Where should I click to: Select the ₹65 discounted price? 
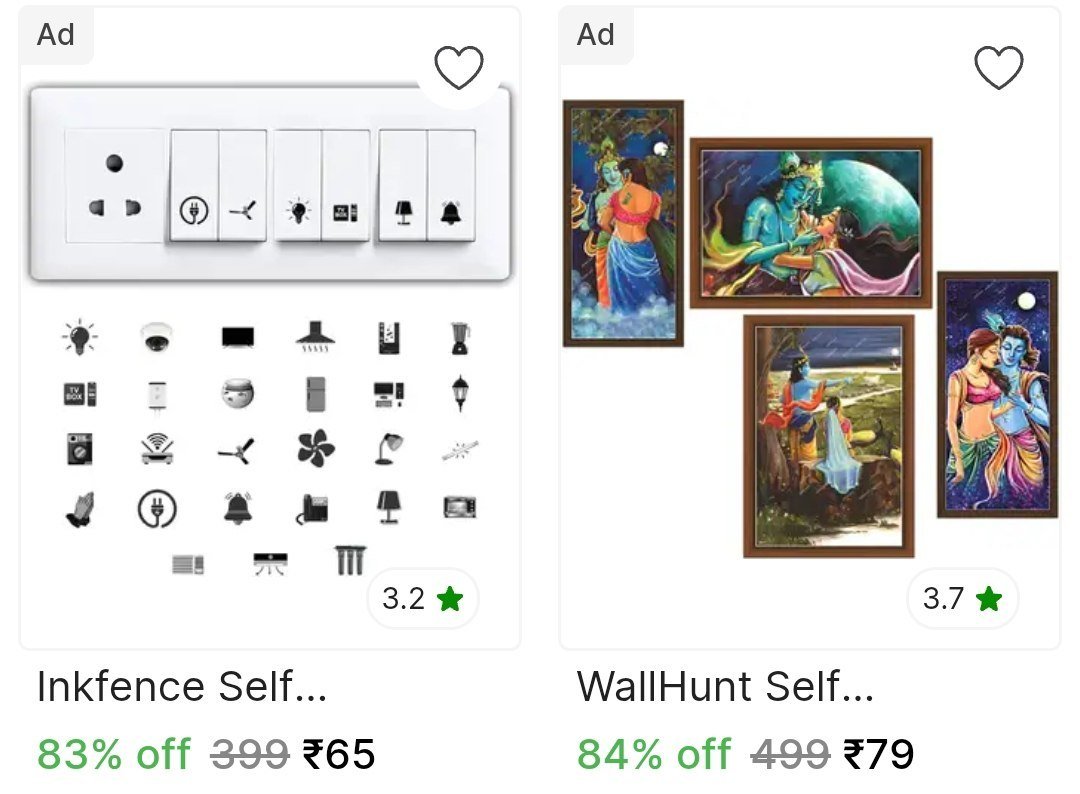tap(339, 754)
